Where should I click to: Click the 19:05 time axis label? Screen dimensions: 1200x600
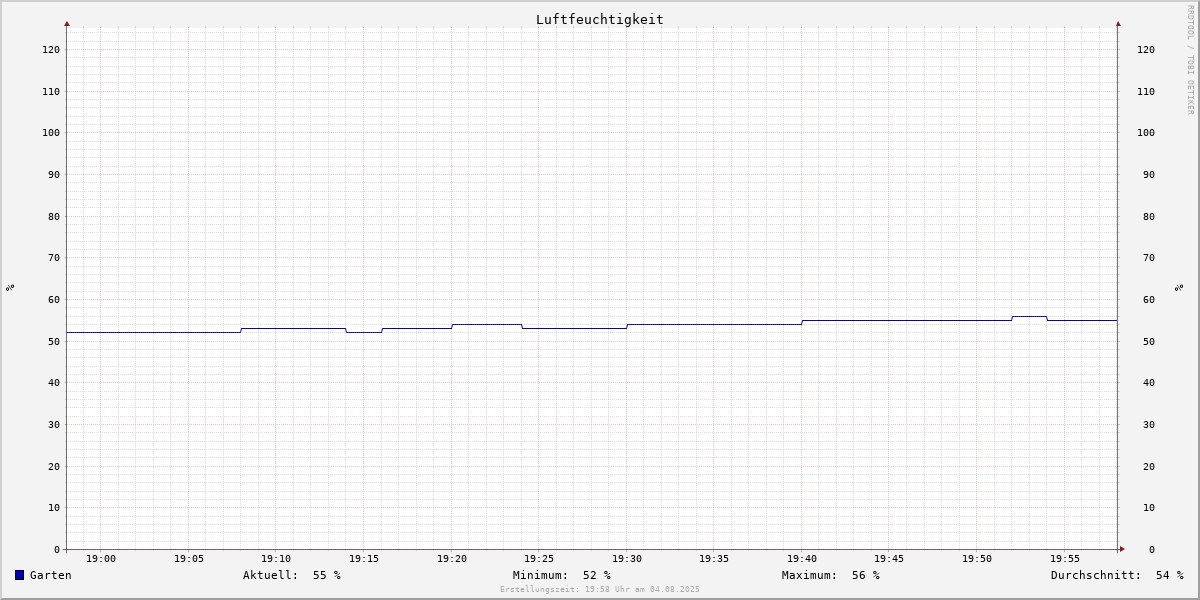189,559
